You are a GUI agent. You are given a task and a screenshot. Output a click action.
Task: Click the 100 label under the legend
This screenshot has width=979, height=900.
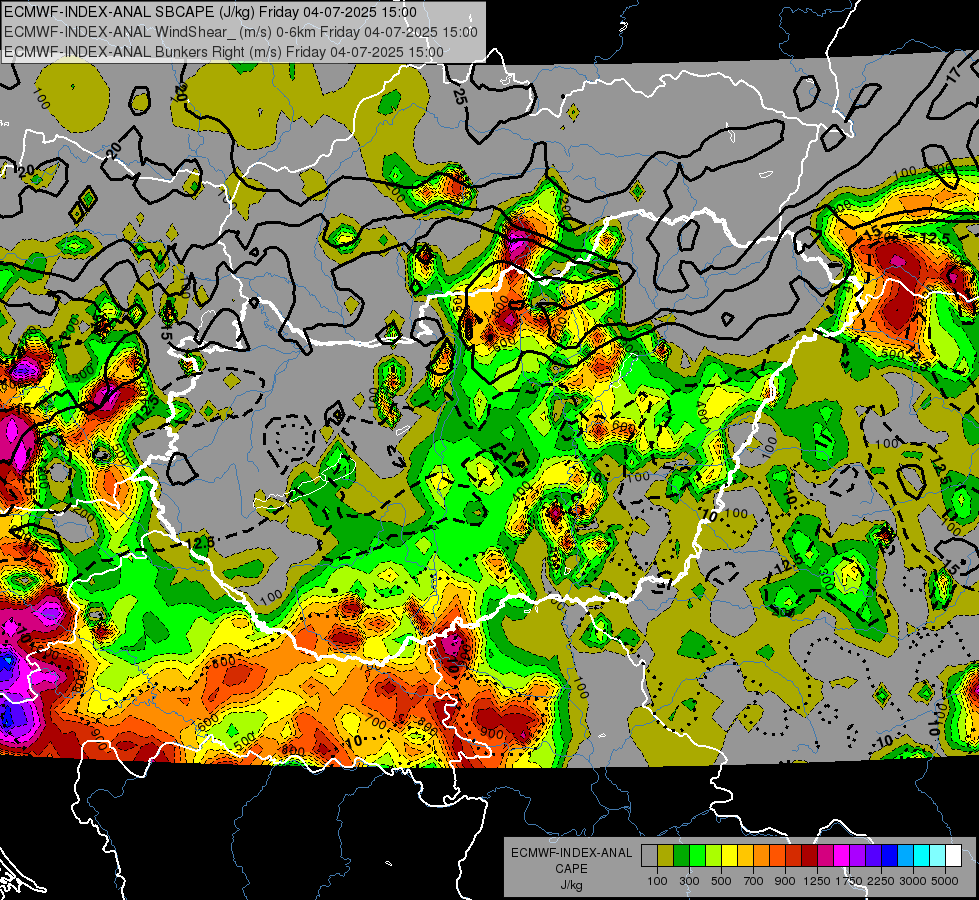(657, 881)
